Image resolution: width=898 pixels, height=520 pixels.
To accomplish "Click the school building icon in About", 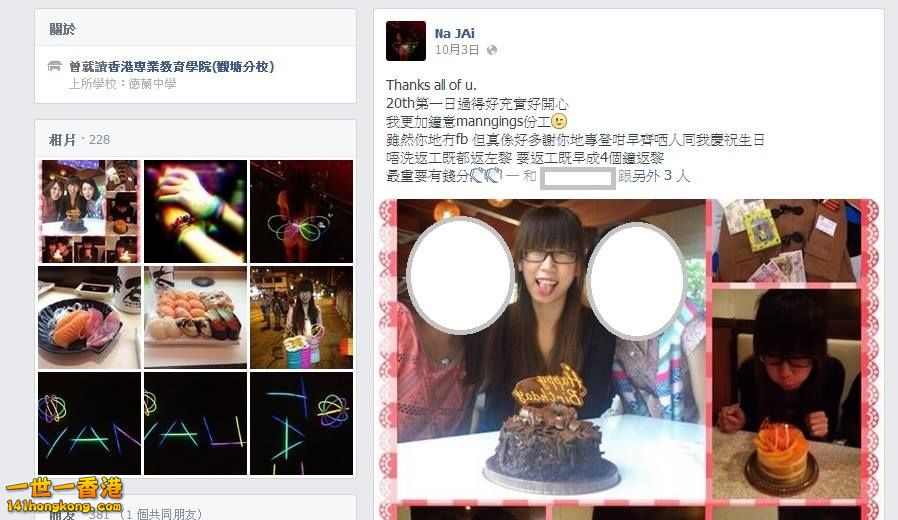I will pos(54,66).
